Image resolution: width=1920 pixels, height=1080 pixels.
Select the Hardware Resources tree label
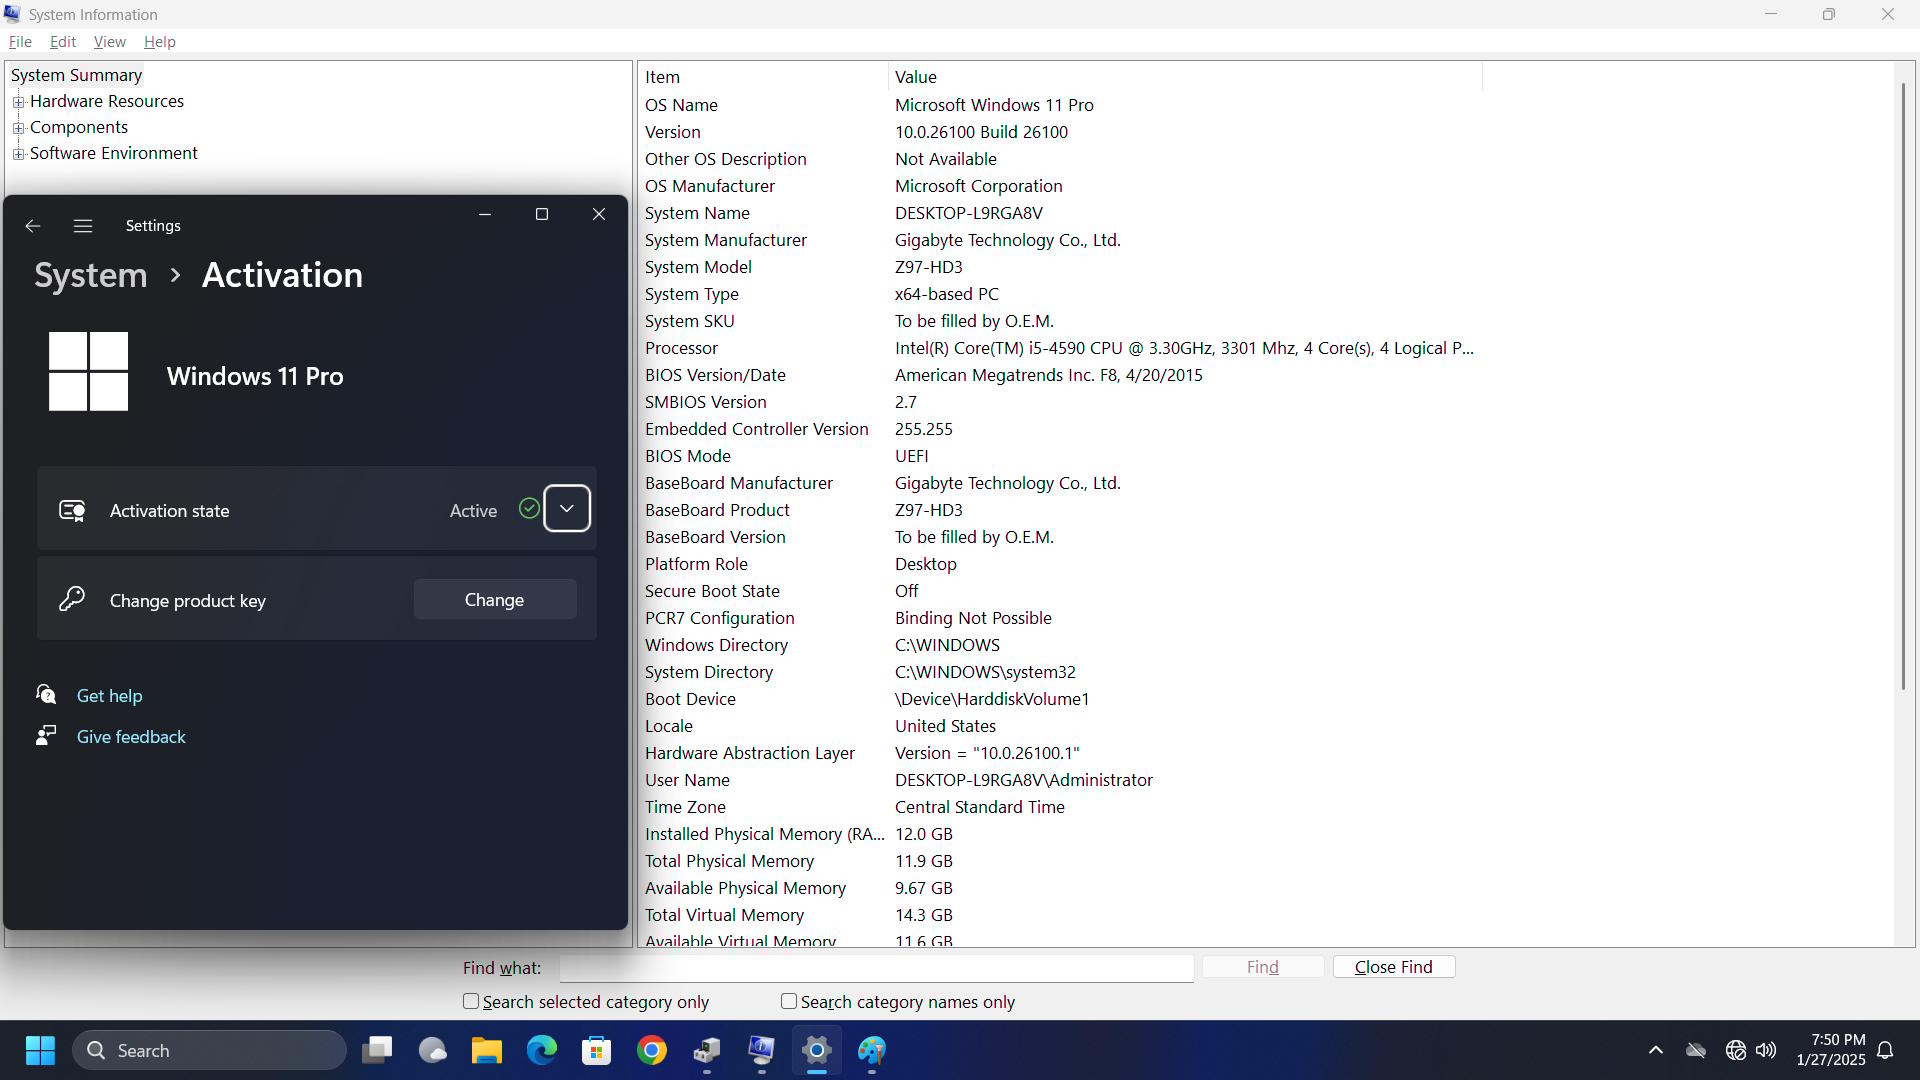107,101
